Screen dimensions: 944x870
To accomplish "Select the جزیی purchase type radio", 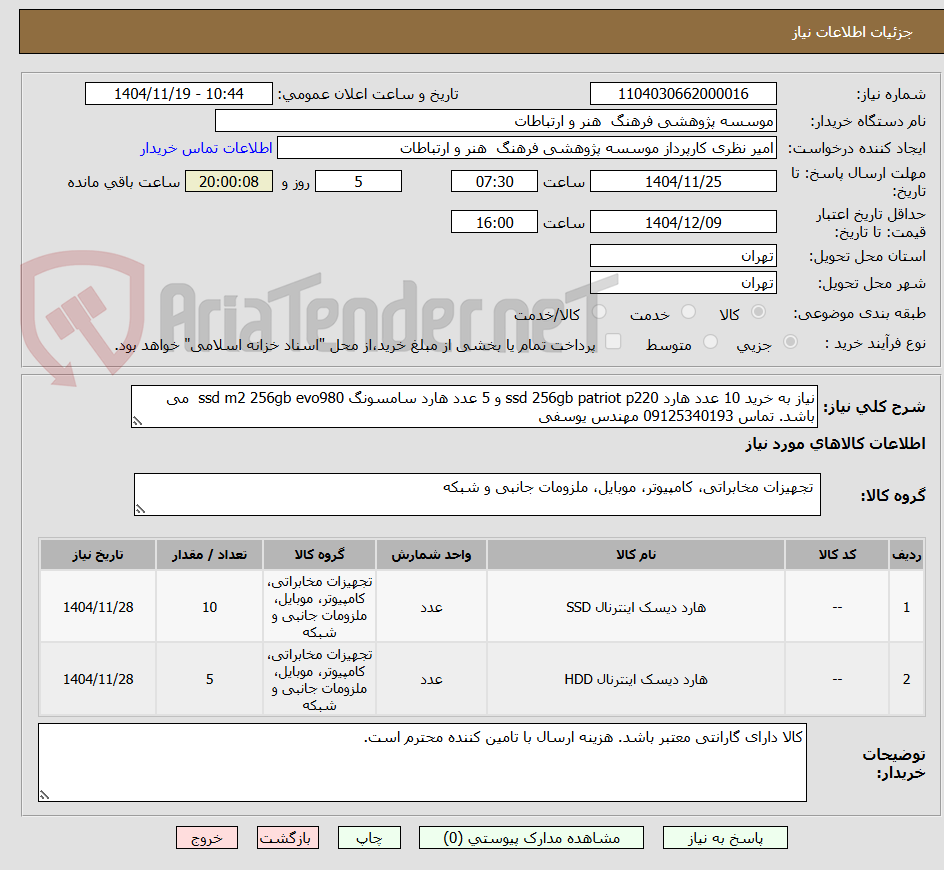I will [x=790, y=342].
